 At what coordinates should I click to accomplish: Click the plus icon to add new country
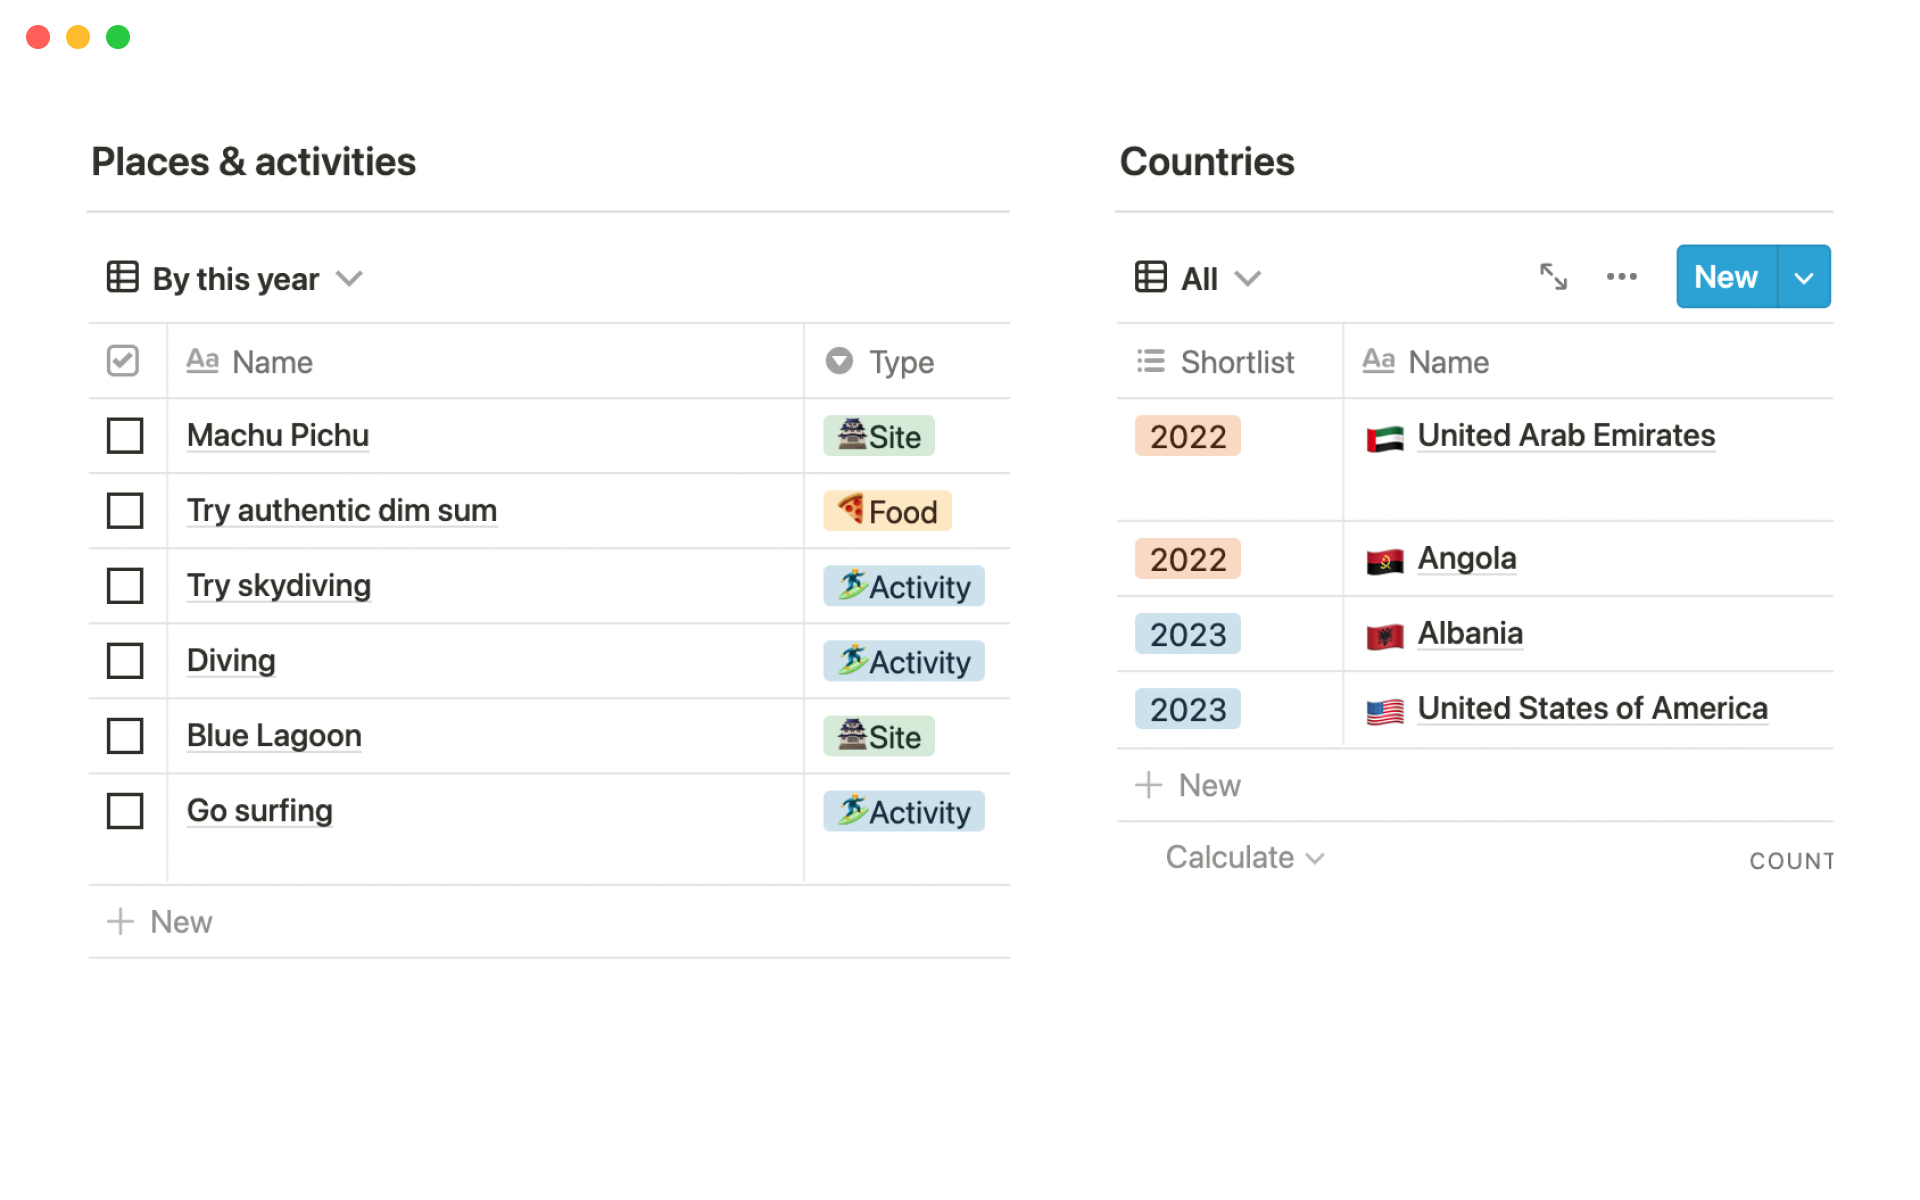[x=1148, y=785]
